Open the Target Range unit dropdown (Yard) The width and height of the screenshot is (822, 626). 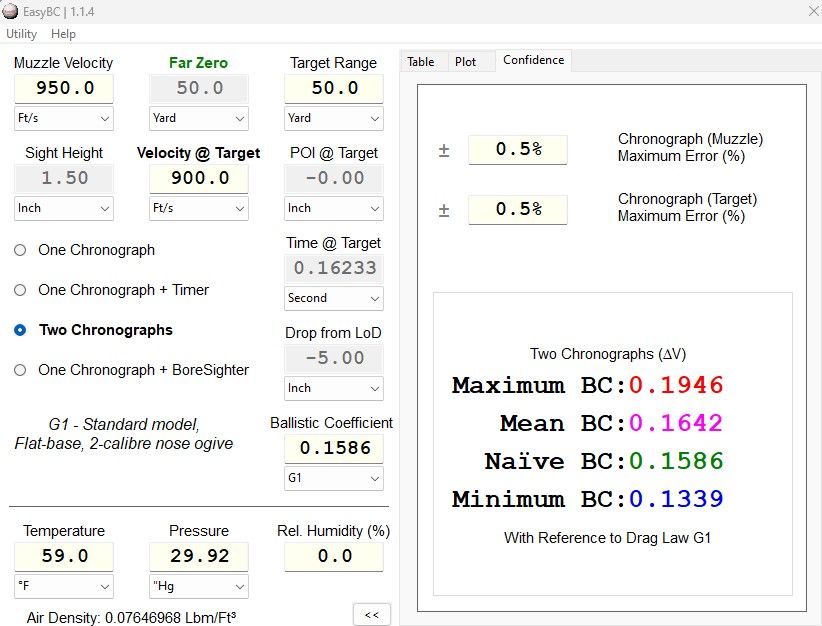334,118
